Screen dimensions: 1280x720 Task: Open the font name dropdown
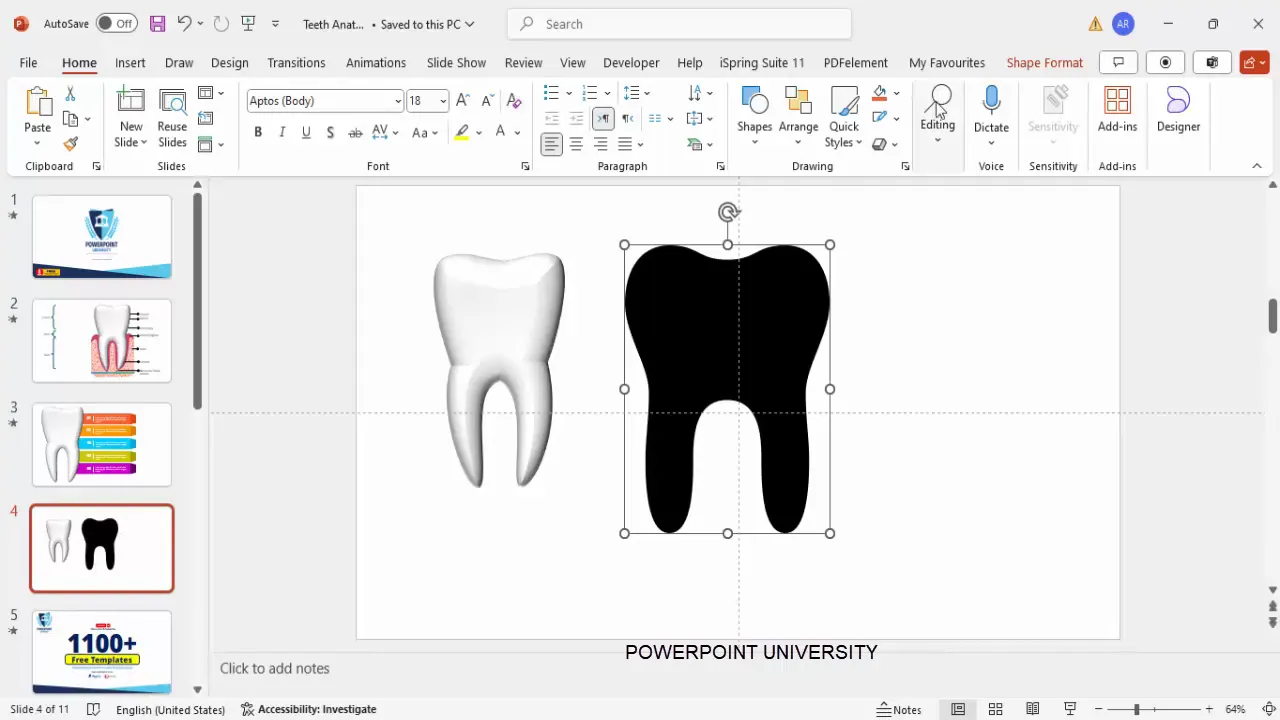click(x=398, y=101)
